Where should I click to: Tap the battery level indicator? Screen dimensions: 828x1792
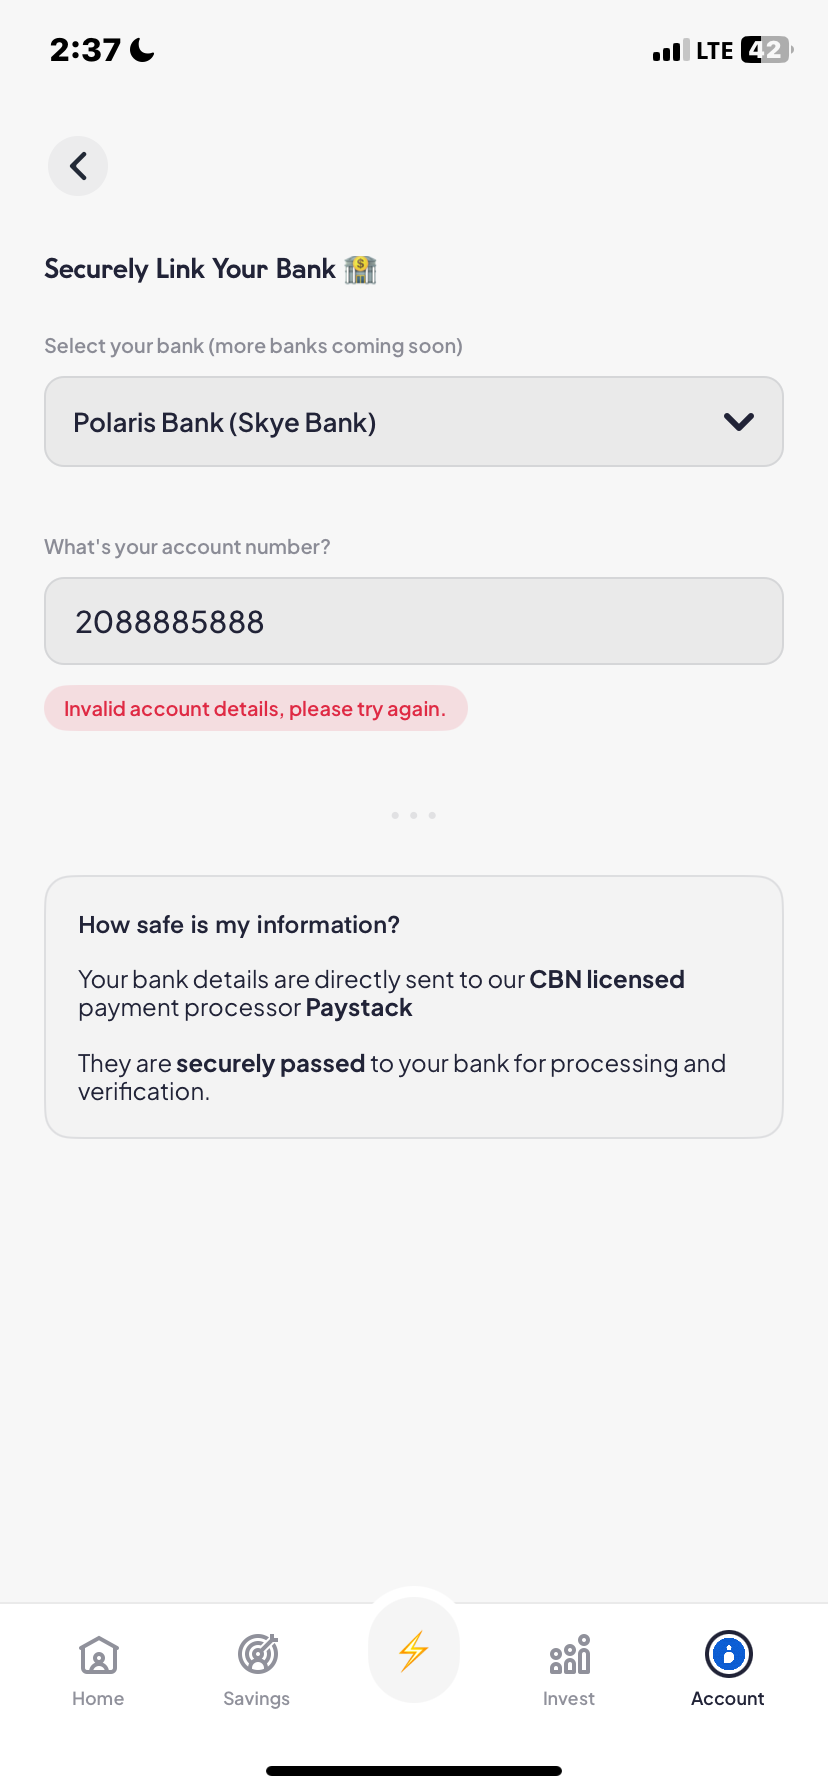click(766, 50)
